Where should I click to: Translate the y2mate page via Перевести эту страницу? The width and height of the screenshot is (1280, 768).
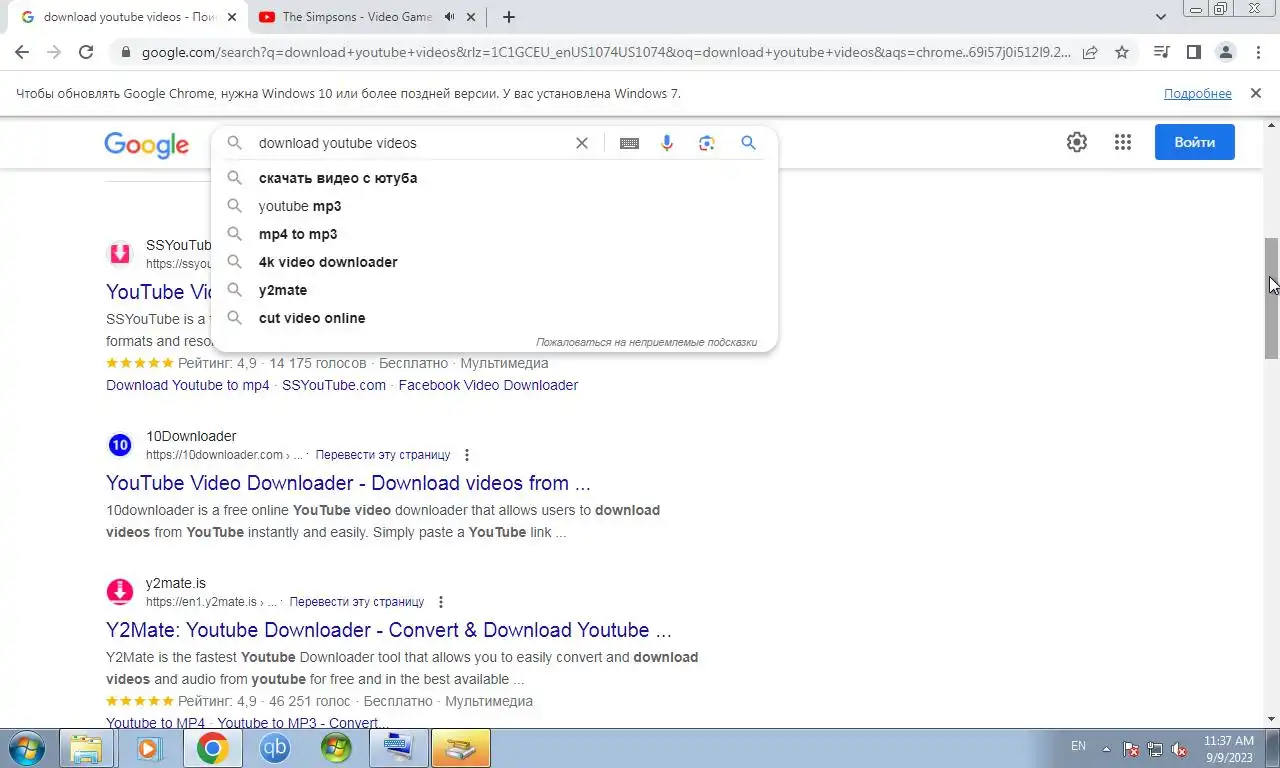(357, 602)
